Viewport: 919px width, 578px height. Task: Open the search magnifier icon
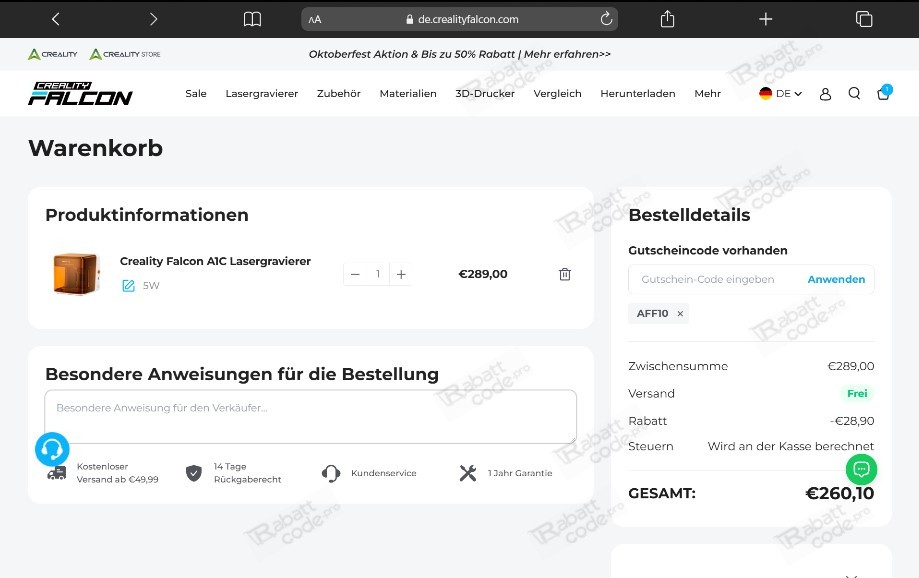point(855,94)
